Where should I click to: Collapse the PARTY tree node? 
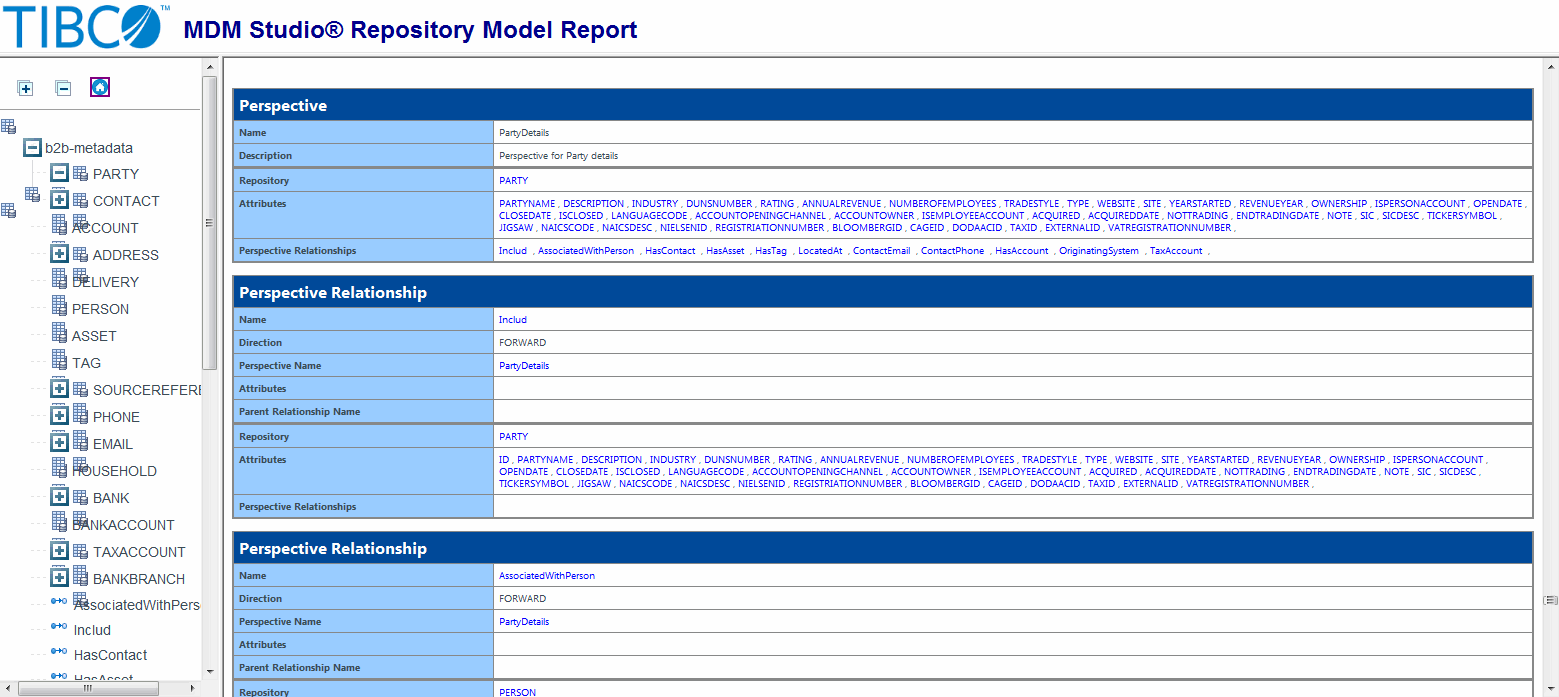[x=59, y=173]
